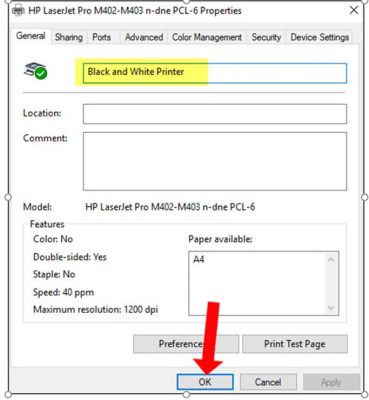Click the Apply button
369x400 pixels.
331,382
